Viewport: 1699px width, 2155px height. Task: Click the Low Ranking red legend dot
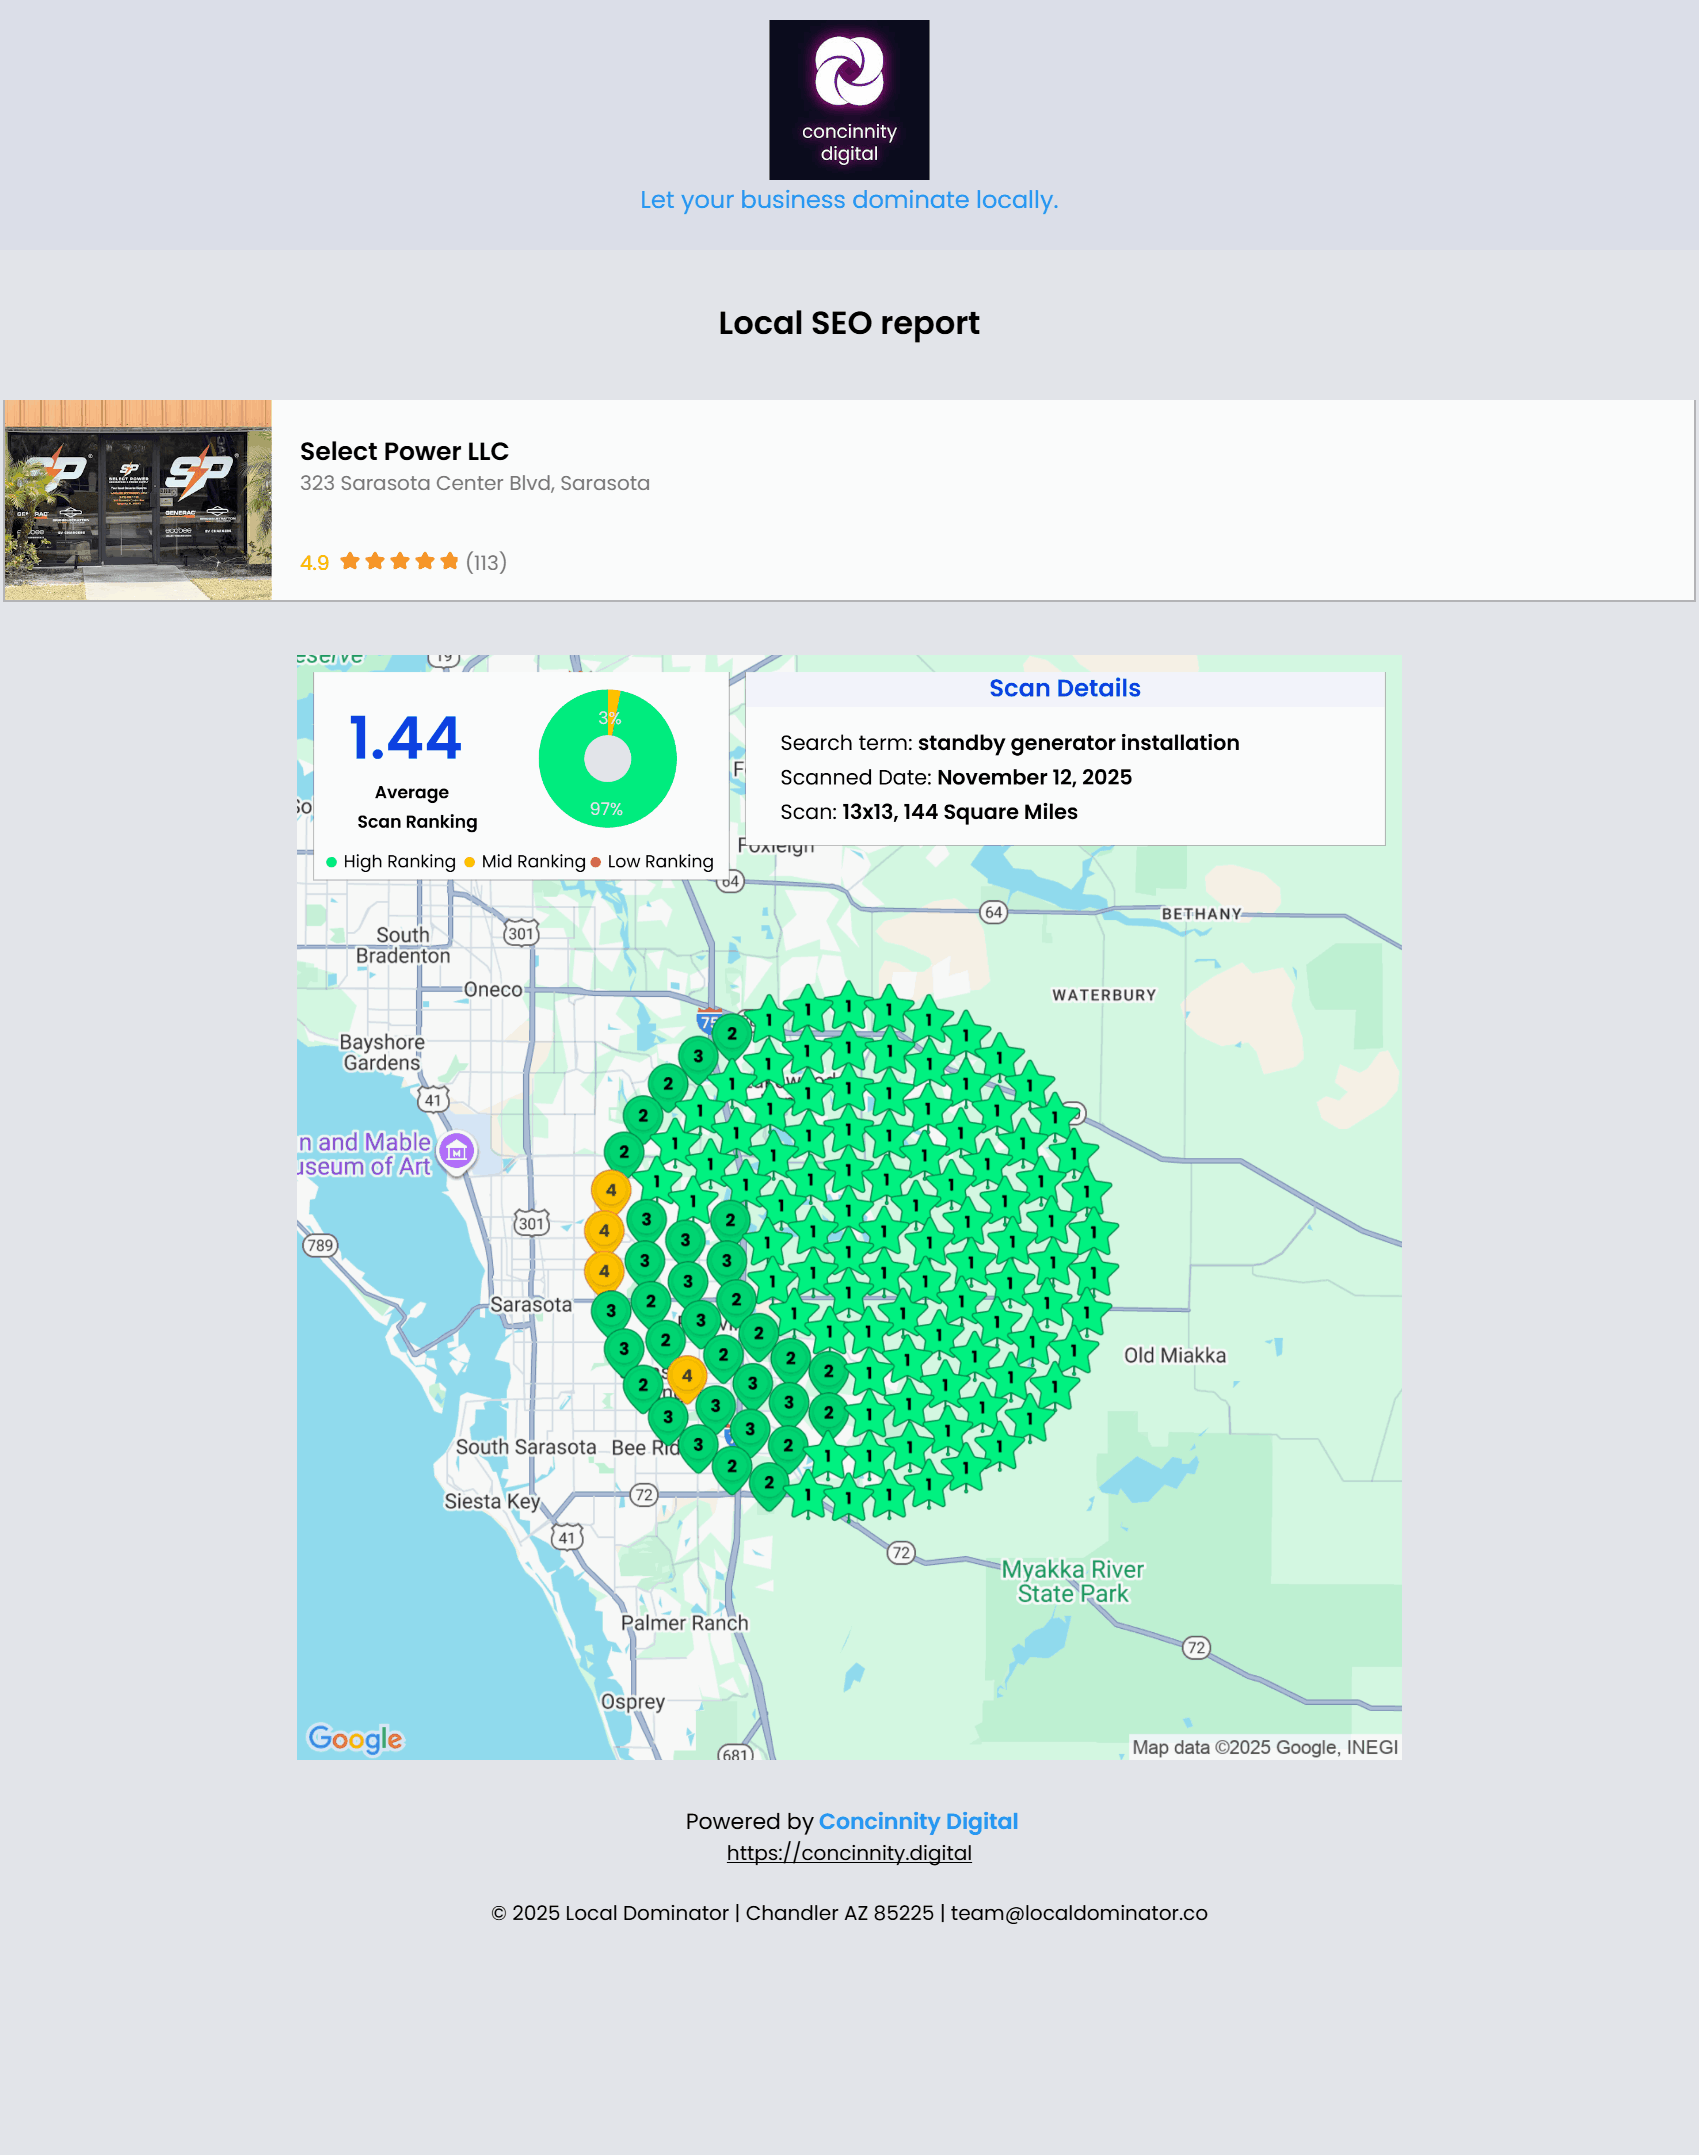click(x=596, y=862)
